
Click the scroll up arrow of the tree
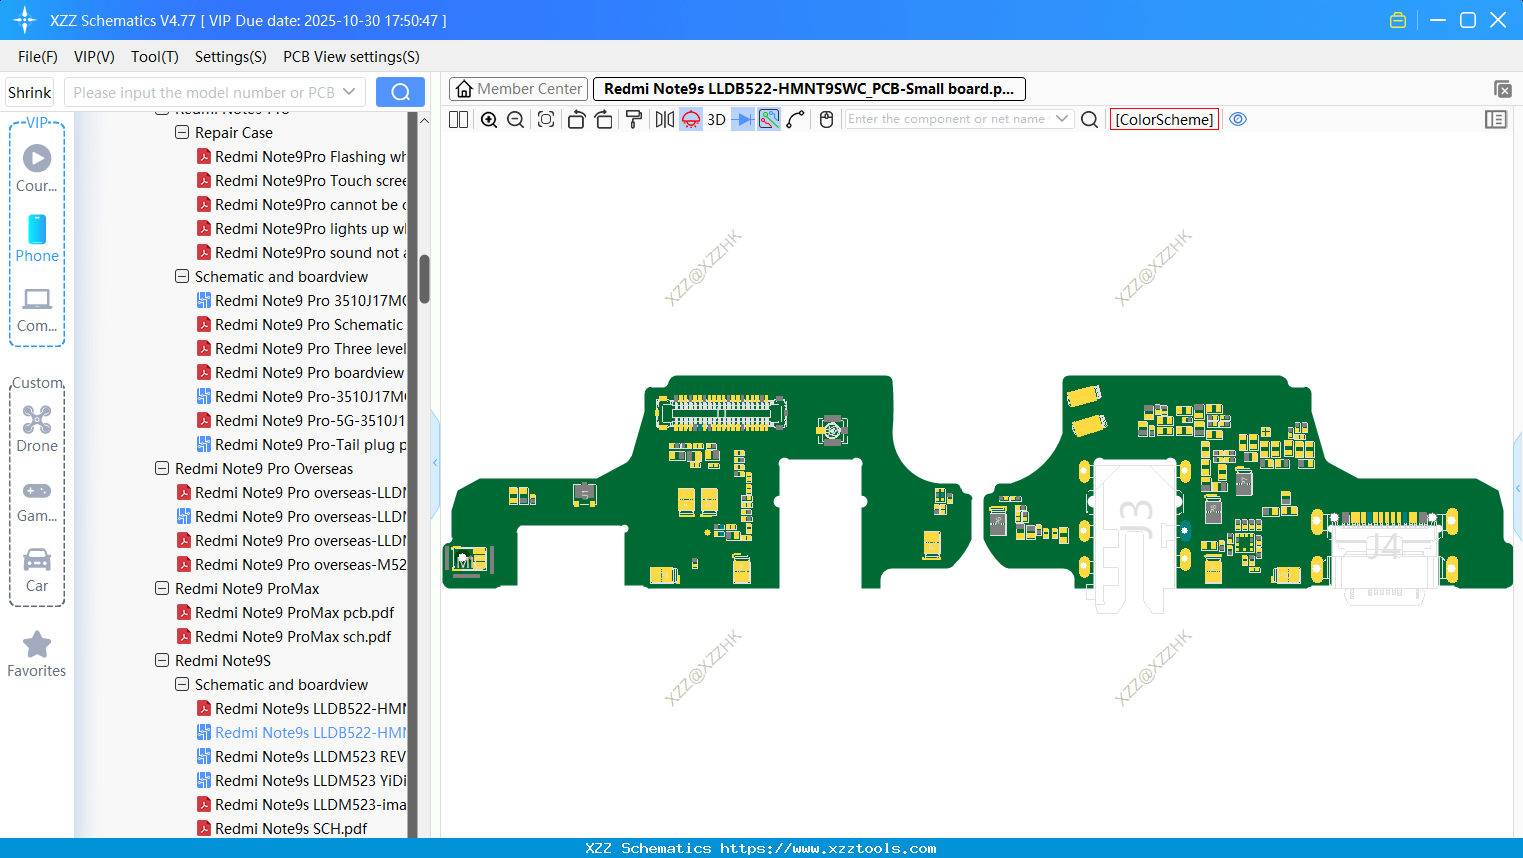(x=424, y=120)
